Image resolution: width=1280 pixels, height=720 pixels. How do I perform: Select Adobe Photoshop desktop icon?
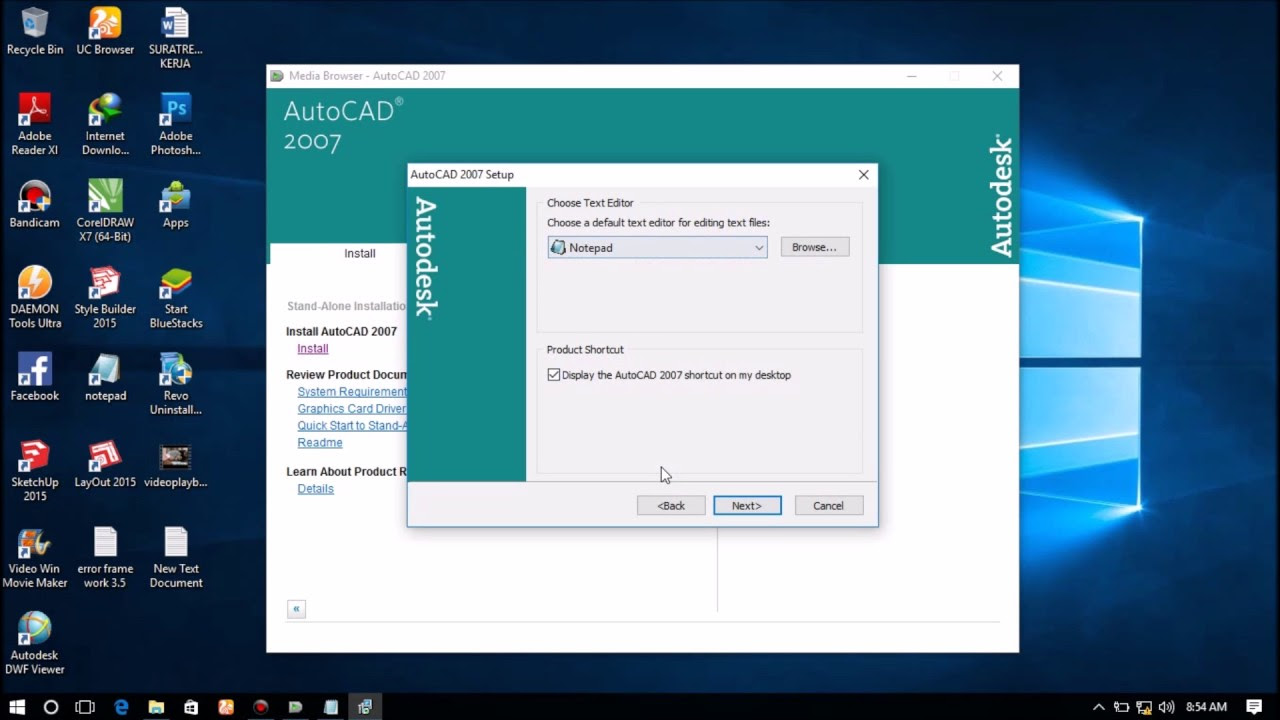(175, 124)
